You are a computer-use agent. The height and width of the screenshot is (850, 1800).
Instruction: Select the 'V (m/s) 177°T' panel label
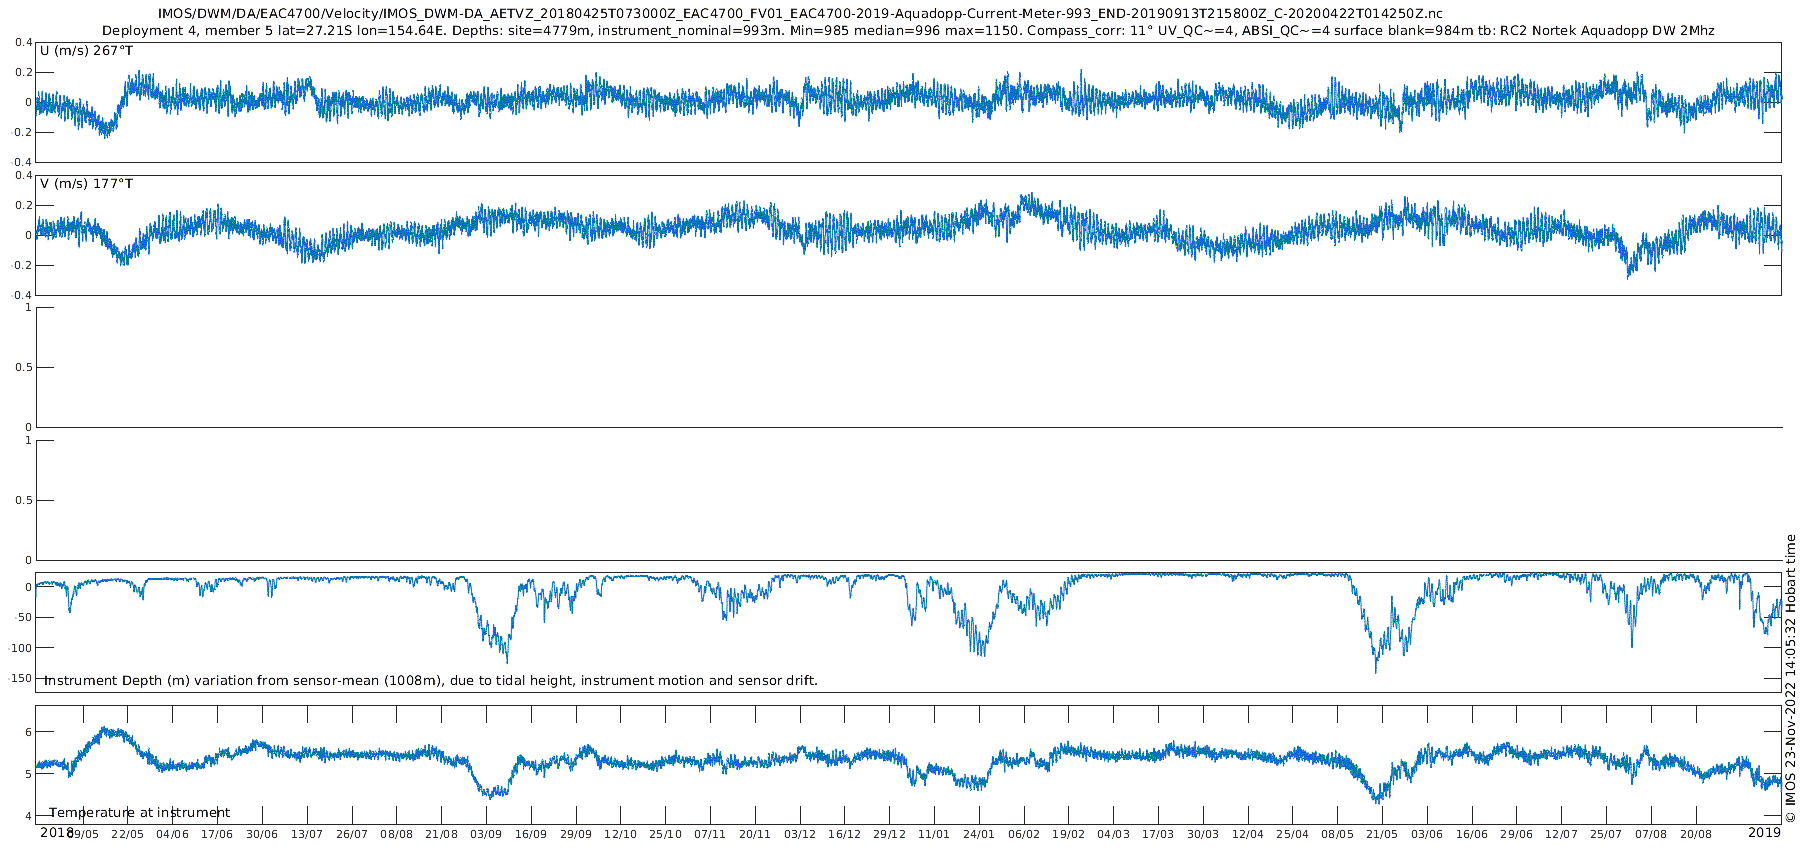pyautogui.click(x=87, y=184)
